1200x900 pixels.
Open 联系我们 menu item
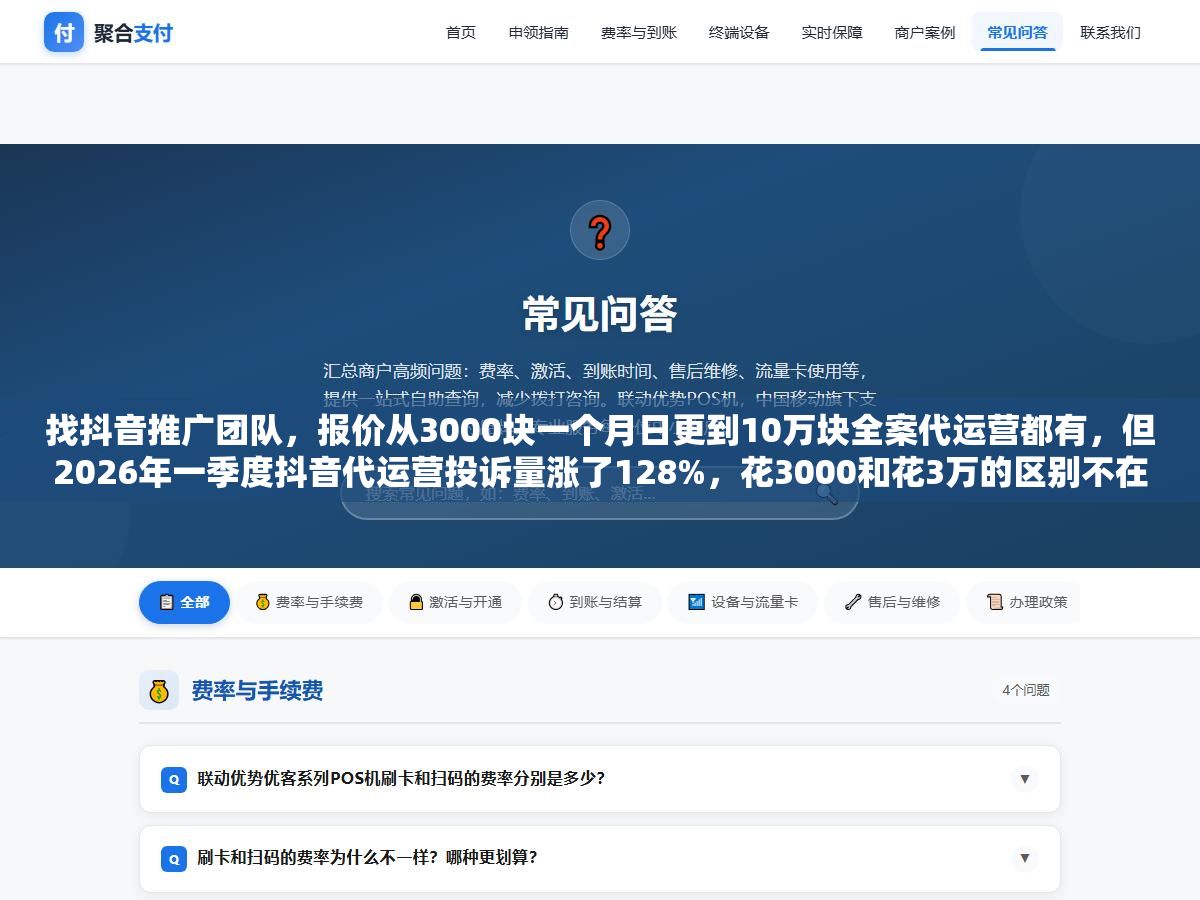click(1110, 32)
